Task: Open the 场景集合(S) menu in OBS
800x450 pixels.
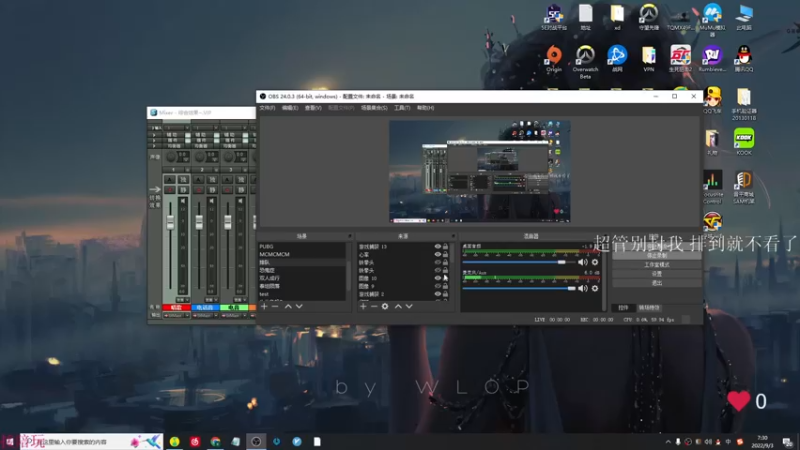Action: (374, 108)
